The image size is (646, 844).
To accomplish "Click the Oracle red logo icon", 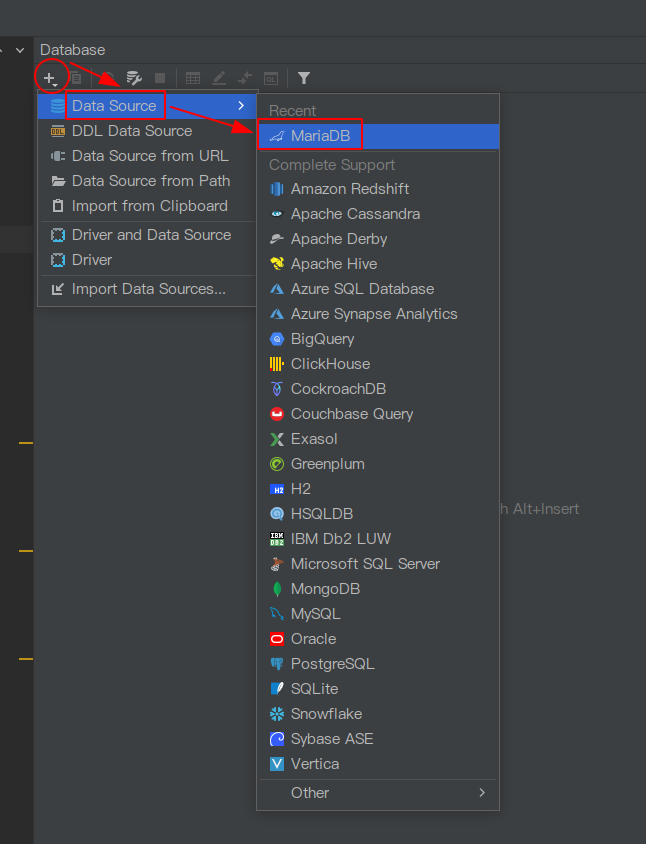I will click(277, 639).
